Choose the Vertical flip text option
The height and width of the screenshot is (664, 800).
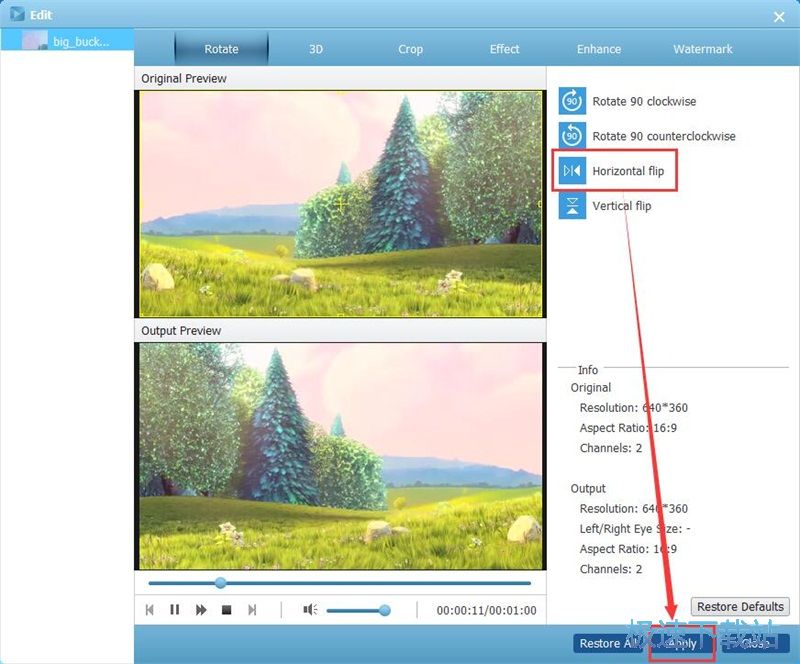pyautogui.click(x=621, y=206)
